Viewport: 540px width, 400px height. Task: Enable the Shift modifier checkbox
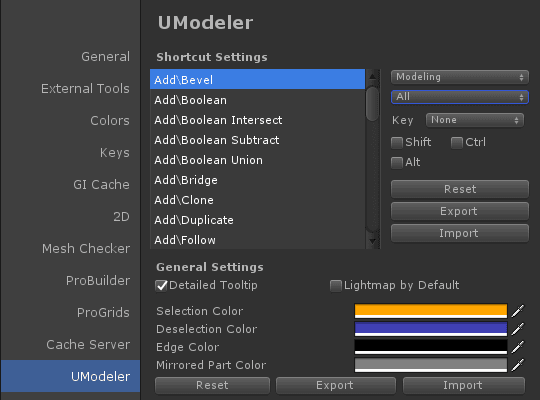tap(397, 142)
